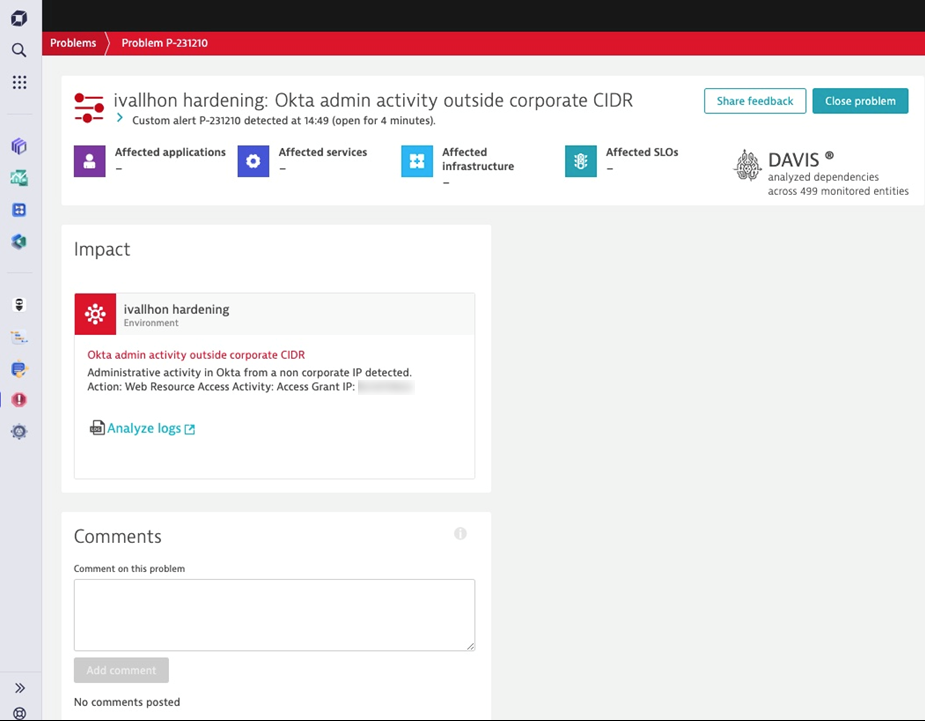The height and width of the screenshot is (721, 925).
Task: Expand the collapsed sidebar with the double chevron
Action: coord(18,687)
